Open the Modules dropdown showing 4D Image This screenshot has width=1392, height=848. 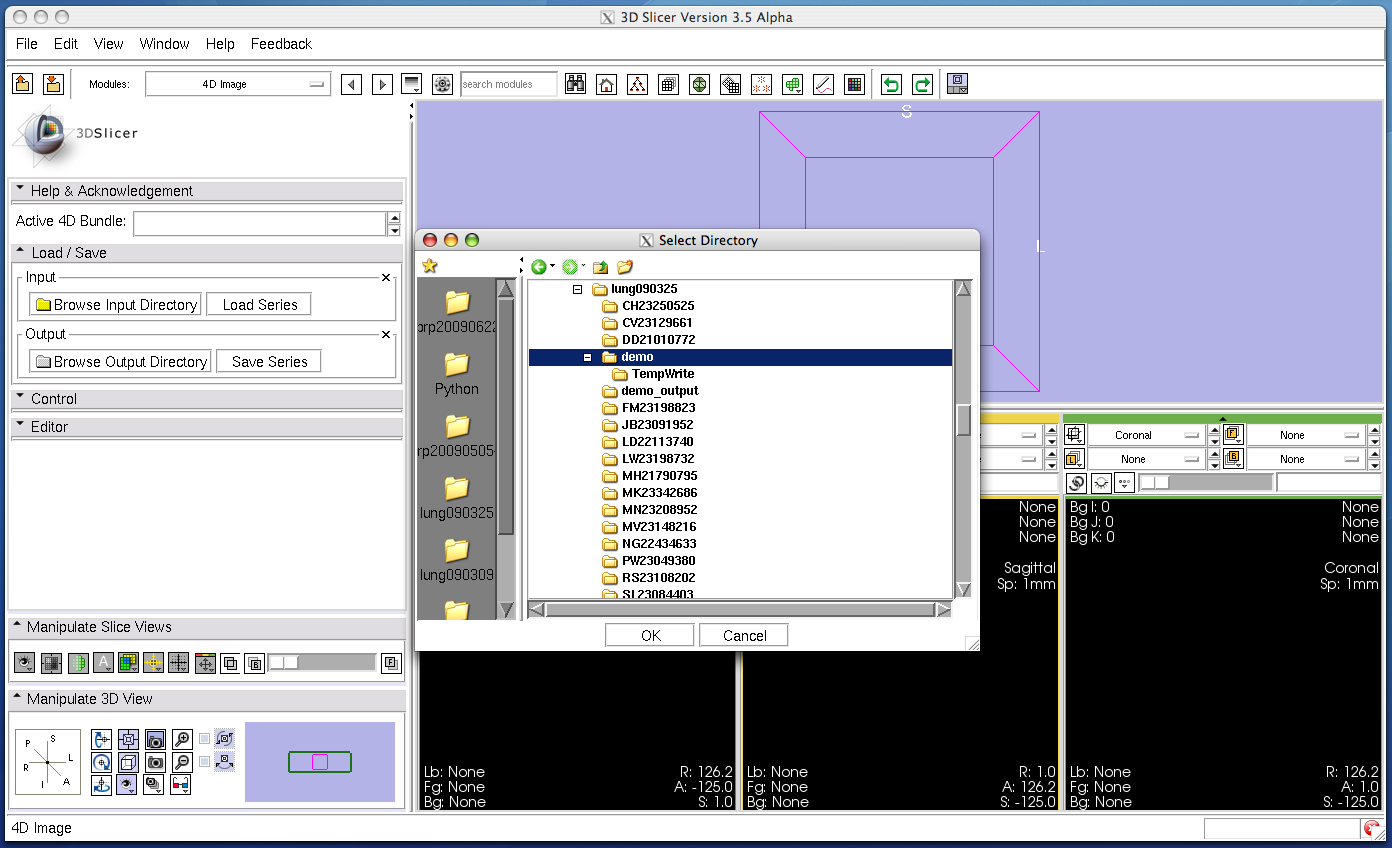[237, 85]
